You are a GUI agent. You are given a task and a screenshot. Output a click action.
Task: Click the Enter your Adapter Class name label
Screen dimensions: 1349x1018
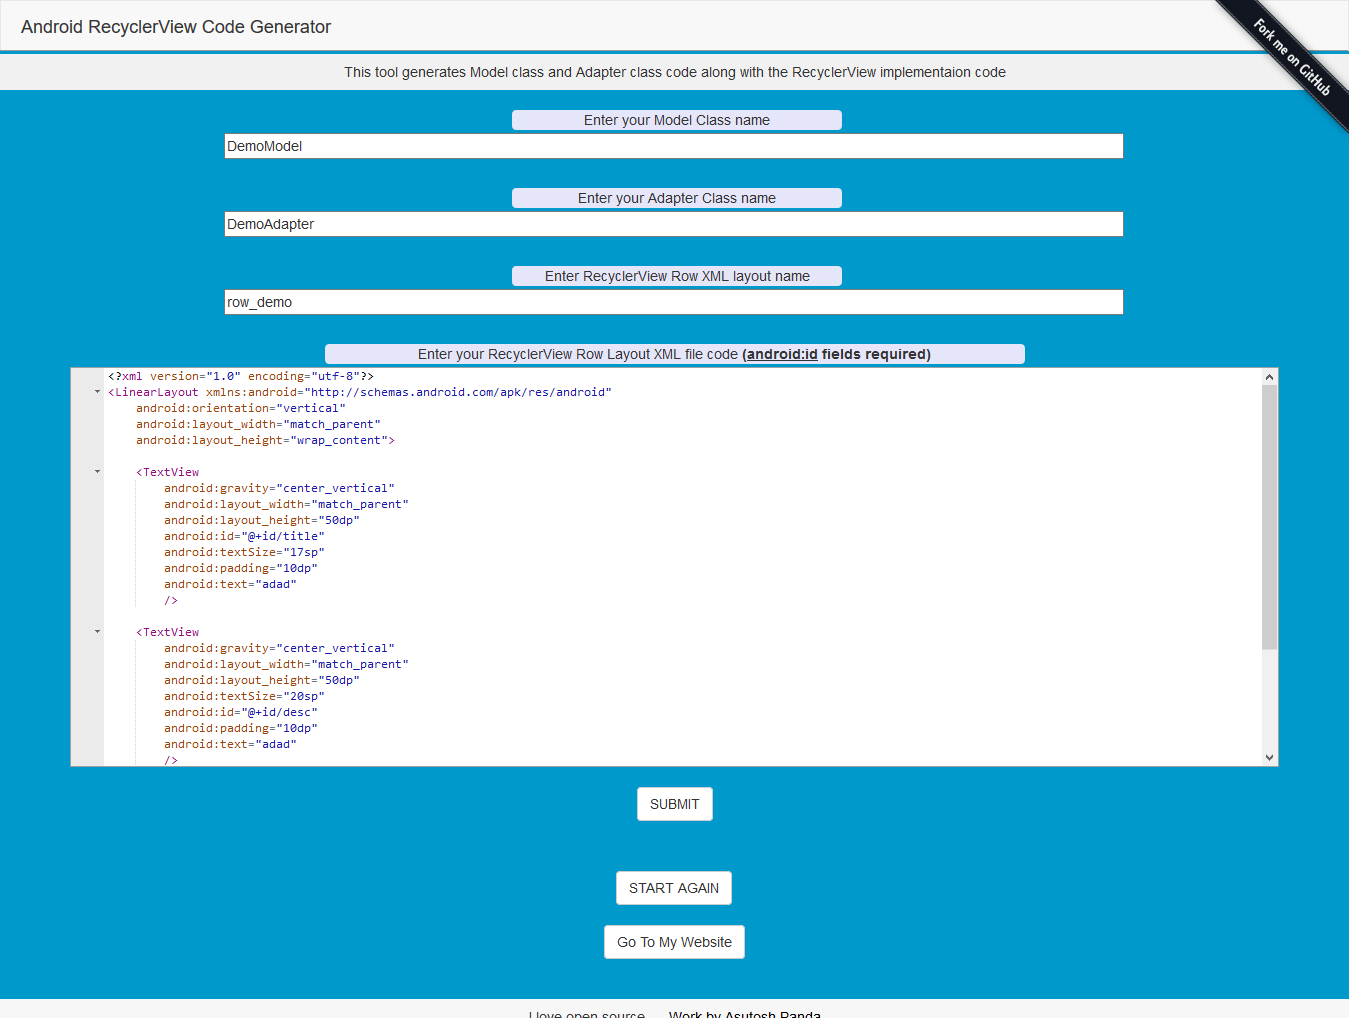[676, 197]
